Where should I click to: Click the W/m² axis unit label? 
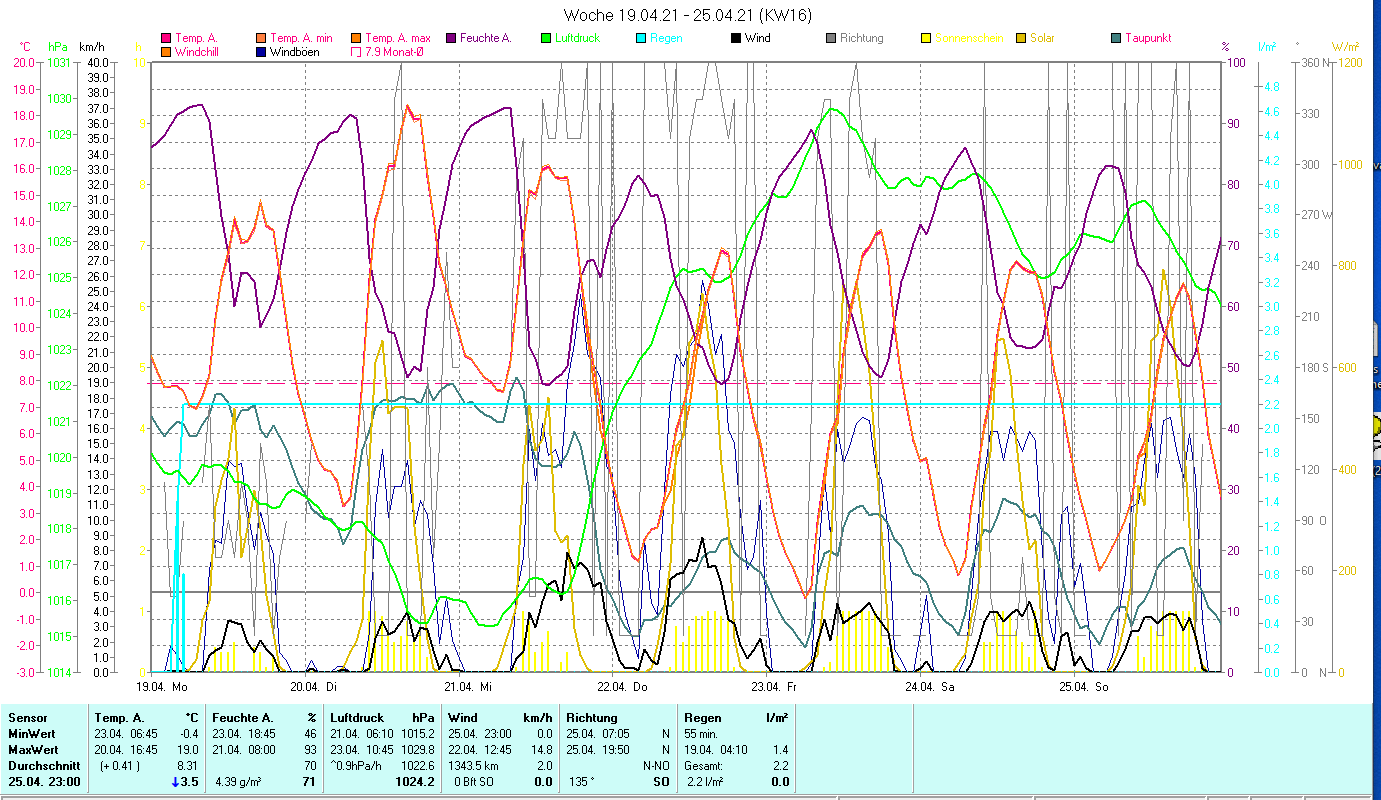pyautogui.click(x=1345, y=46)
